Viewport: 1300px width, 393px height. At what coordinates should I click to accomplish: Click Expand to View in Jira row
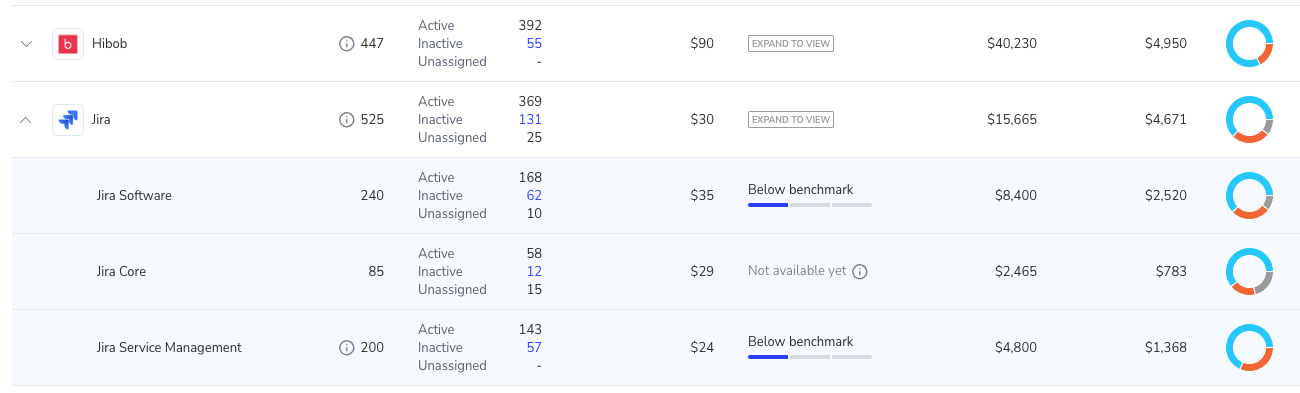point(791,120)
